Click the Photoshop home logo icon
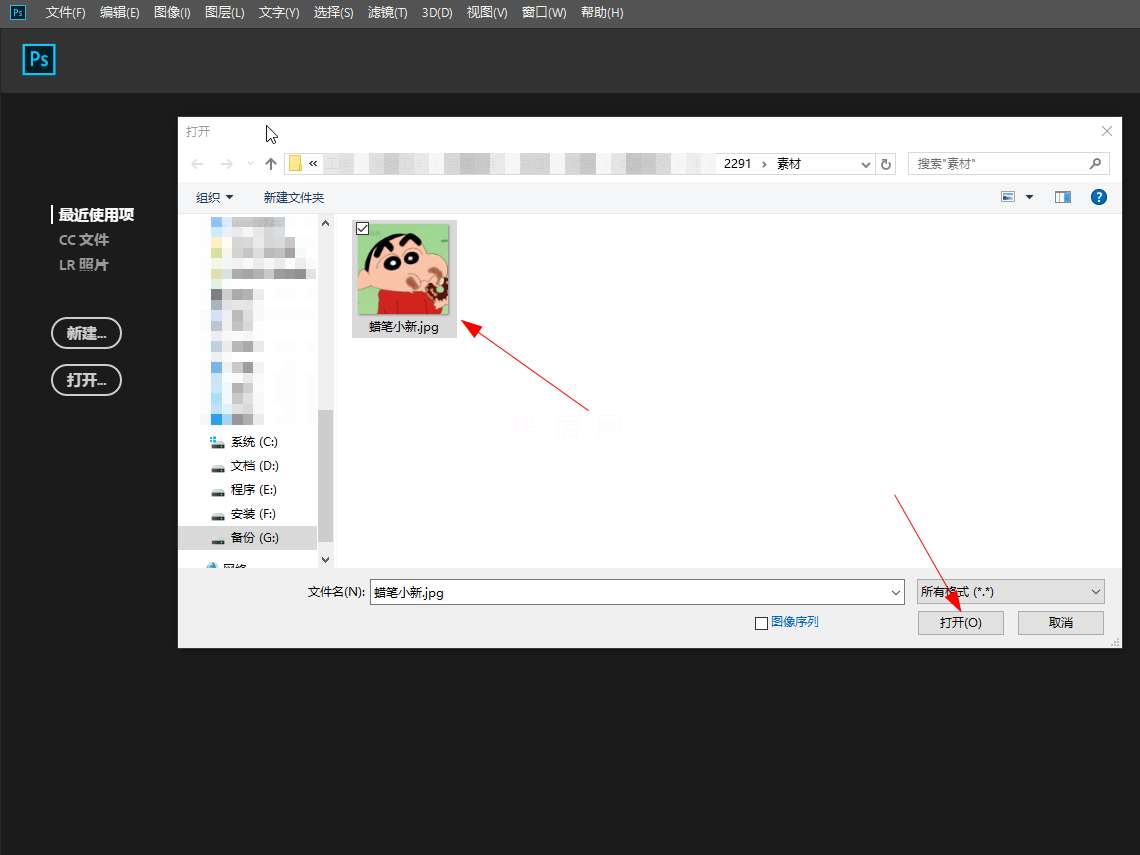The height and width of the screenshot is (855, 1140). [x=39, y=60]
